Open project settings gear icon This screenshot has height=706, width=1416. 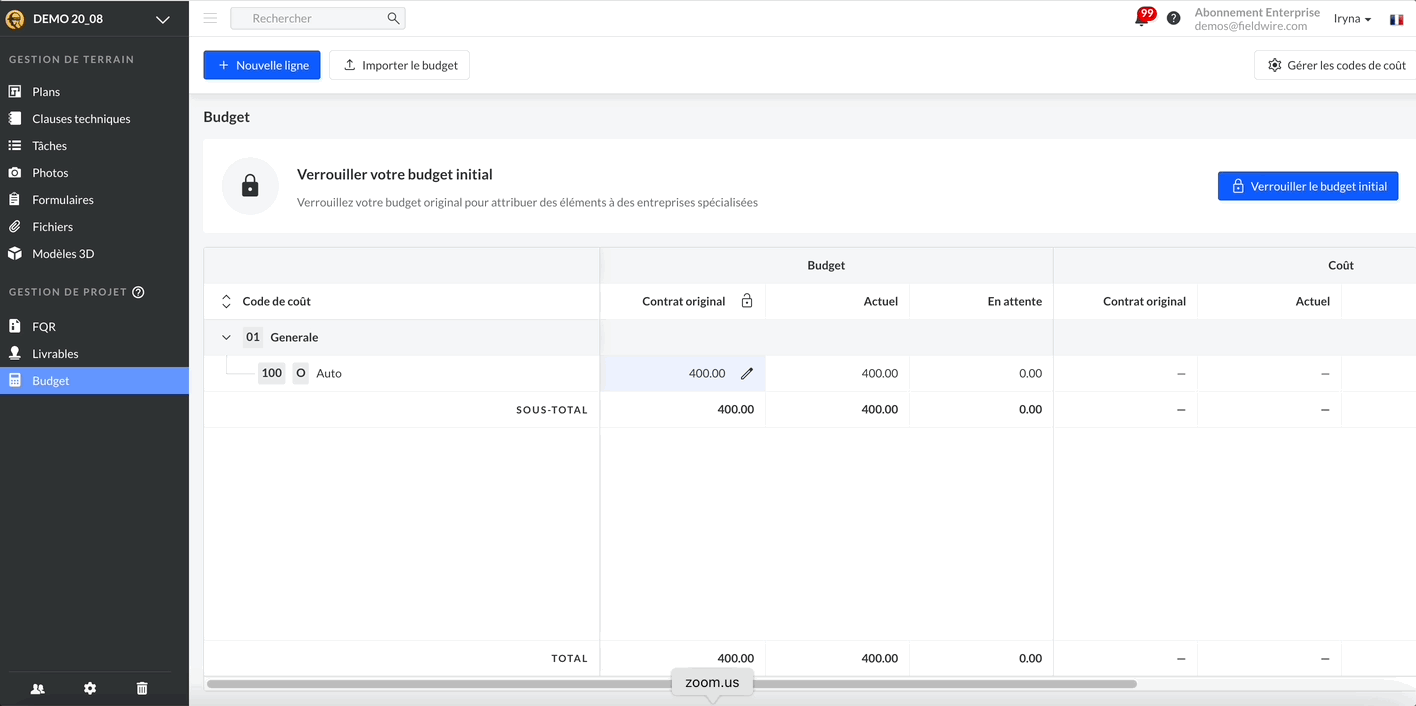tap(90, 688)
